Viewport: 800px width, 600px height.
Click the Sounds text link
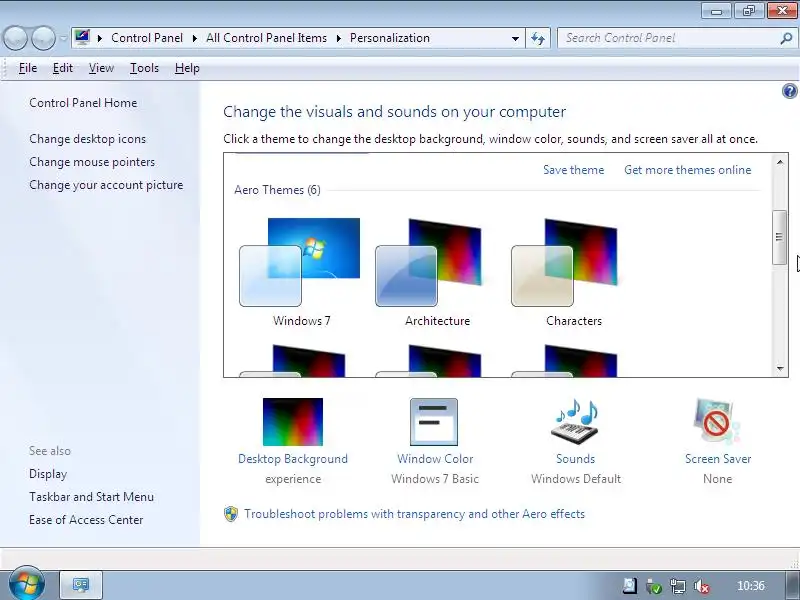[x=576, y=459]
